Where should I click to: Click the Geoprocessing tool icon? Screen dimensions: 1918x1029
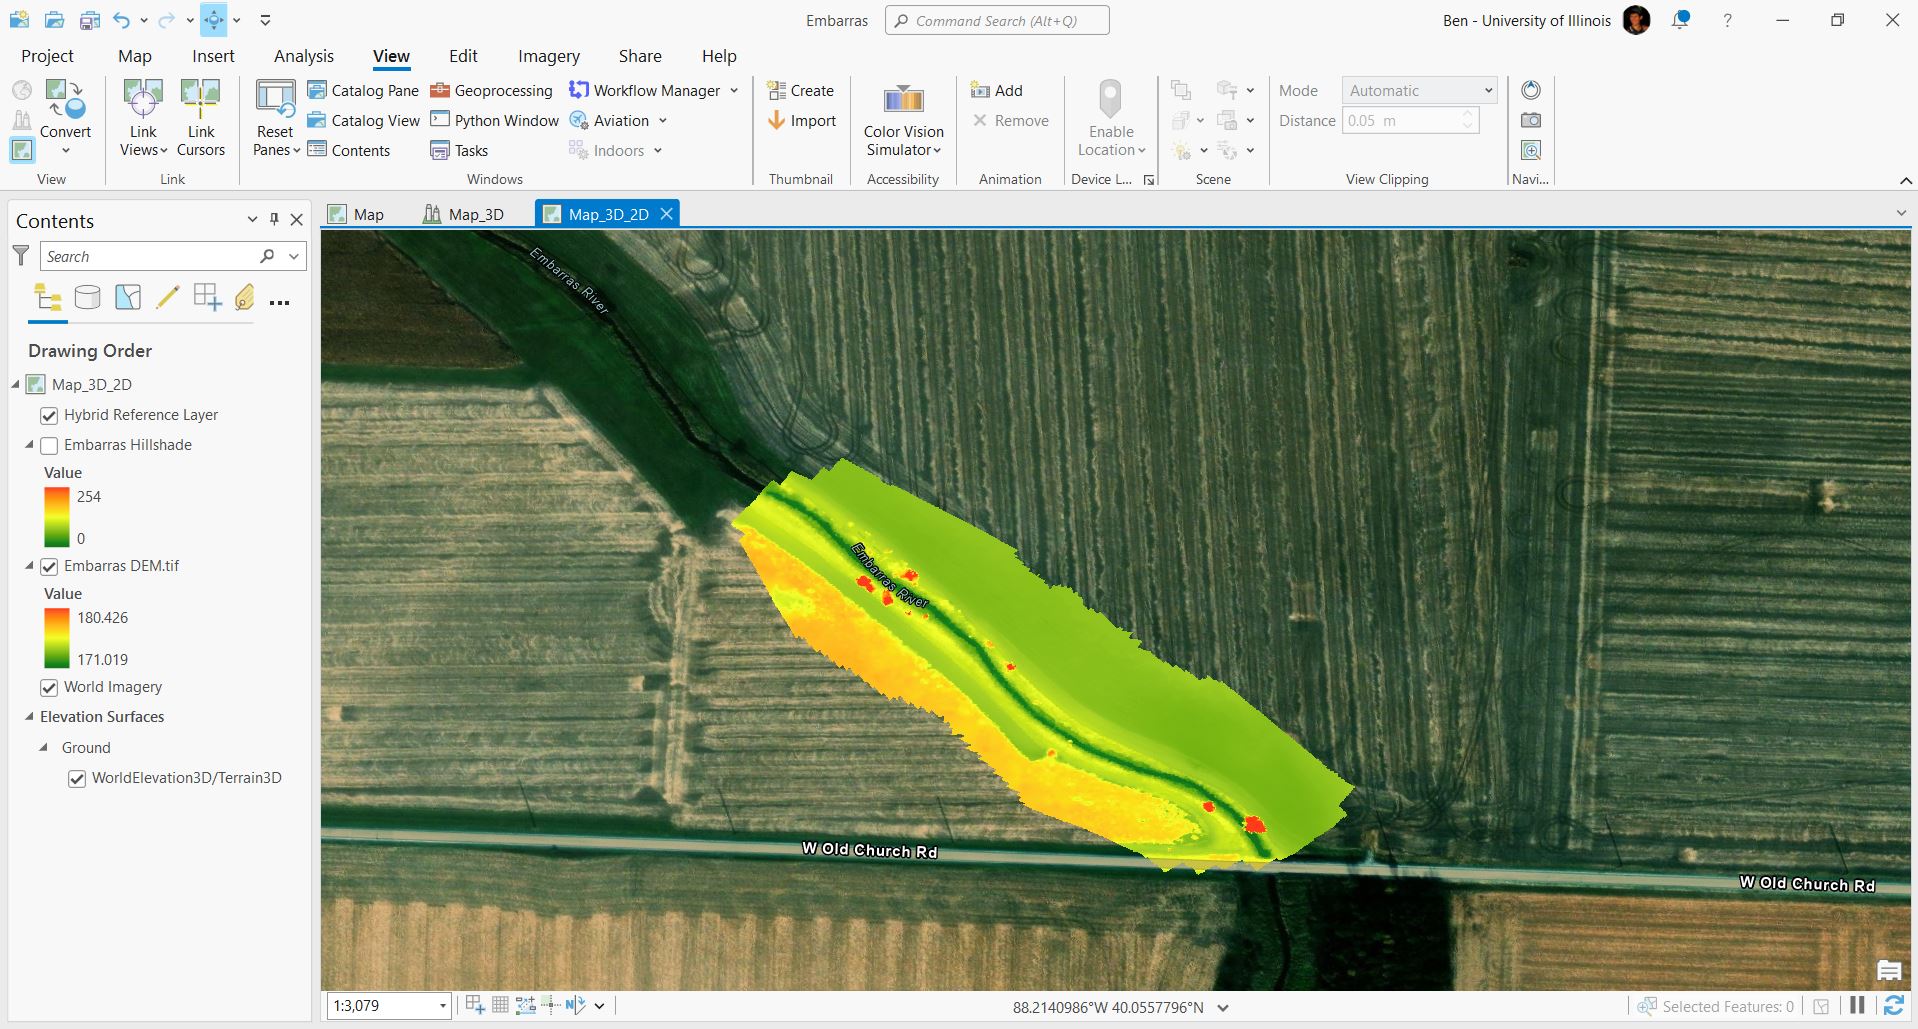pyautogui.click(x=440, y=90)
